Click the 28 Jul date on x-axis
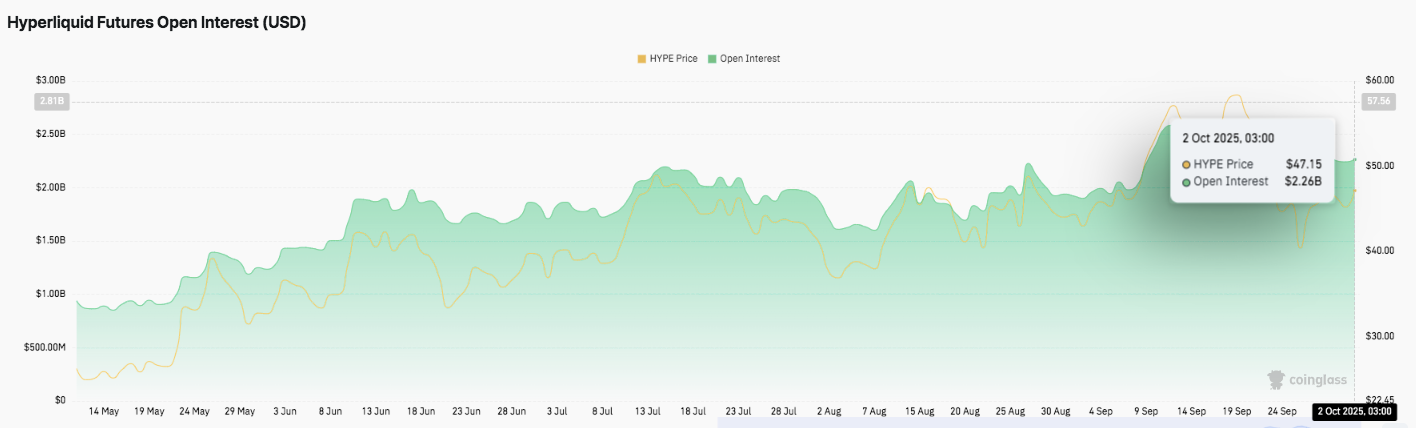1416x428 pixels. click(783, 411)
